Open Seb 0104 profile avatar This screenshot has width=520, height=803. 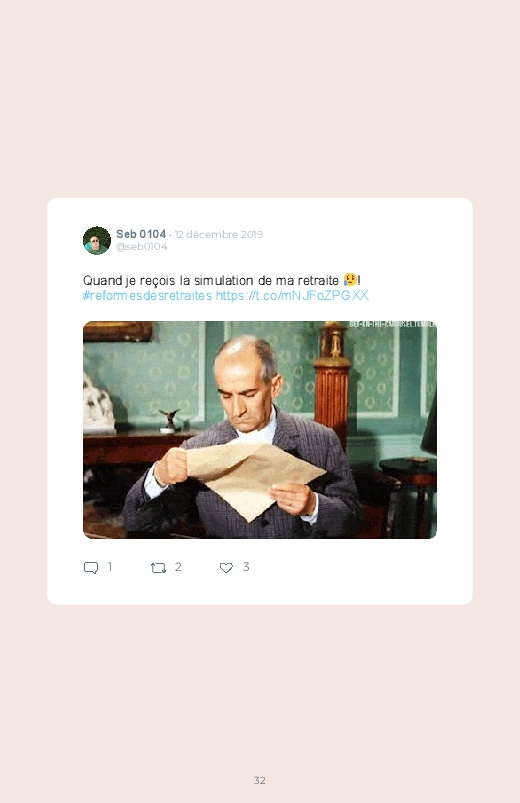(97, 240)
